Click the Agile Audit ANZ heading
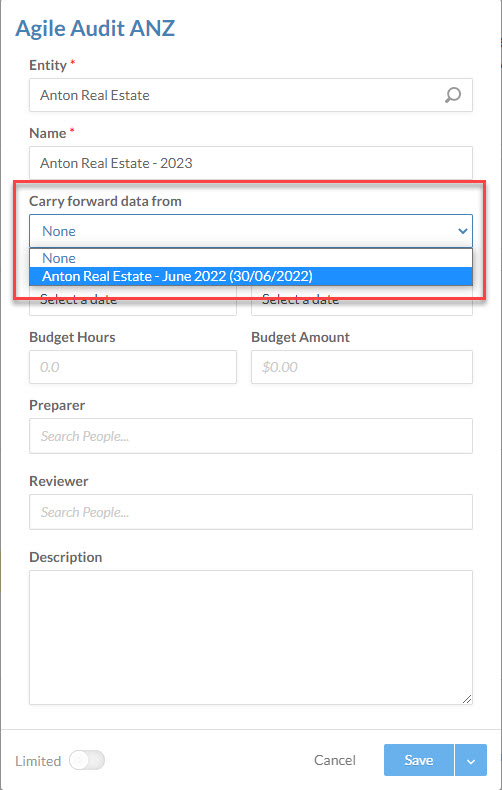Viewport: 502px width, 790px height. coord(95,29)
